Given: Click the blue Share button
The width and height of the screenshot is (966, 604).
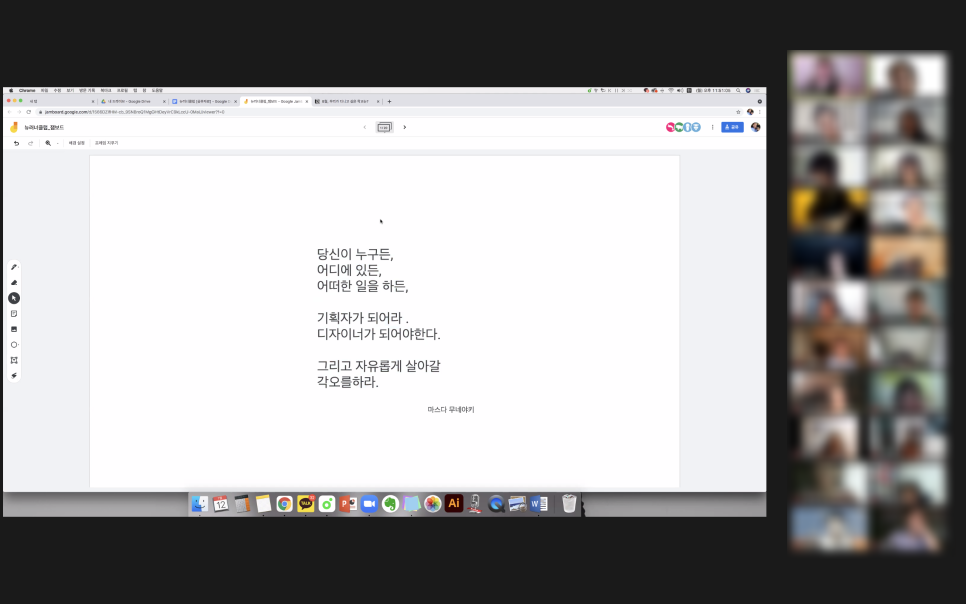Looking at the screenshot, I should tap(733, 127).
